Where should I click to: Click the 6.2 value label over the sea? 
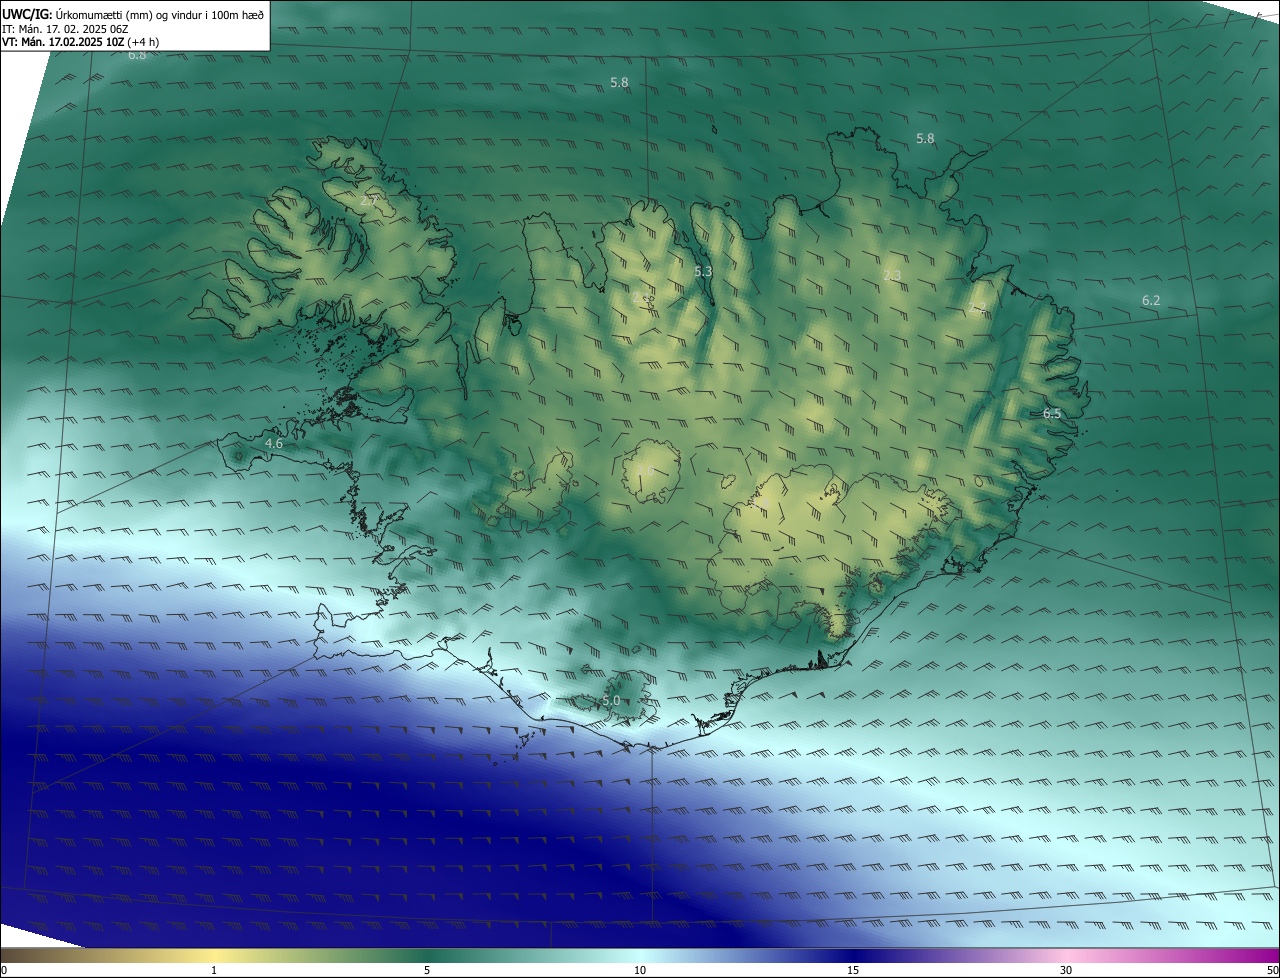[1151, 300]
